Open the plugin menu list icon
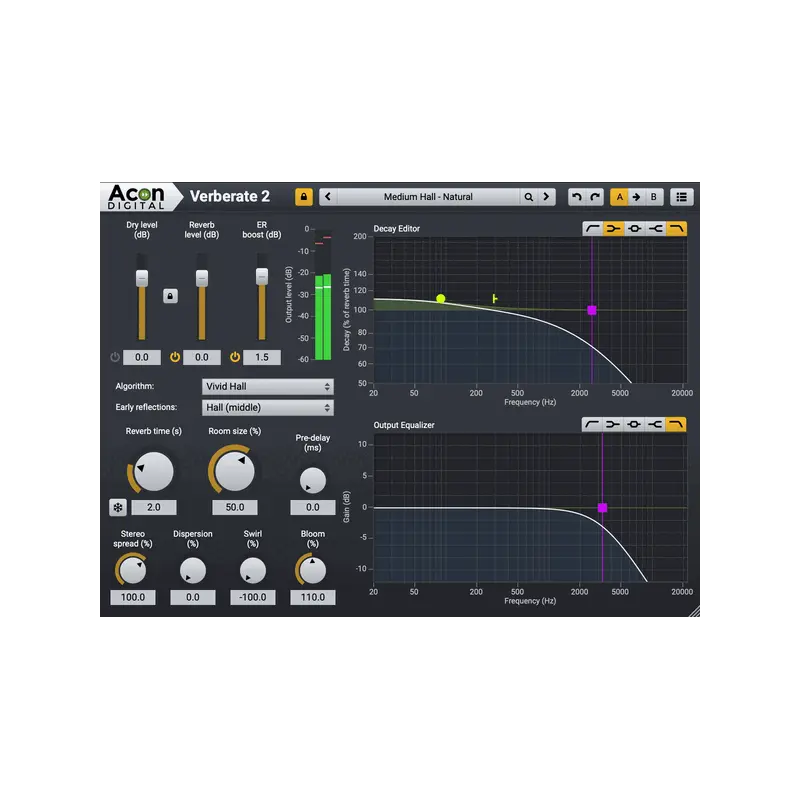 pyautogui.click(x=682, y=197)
